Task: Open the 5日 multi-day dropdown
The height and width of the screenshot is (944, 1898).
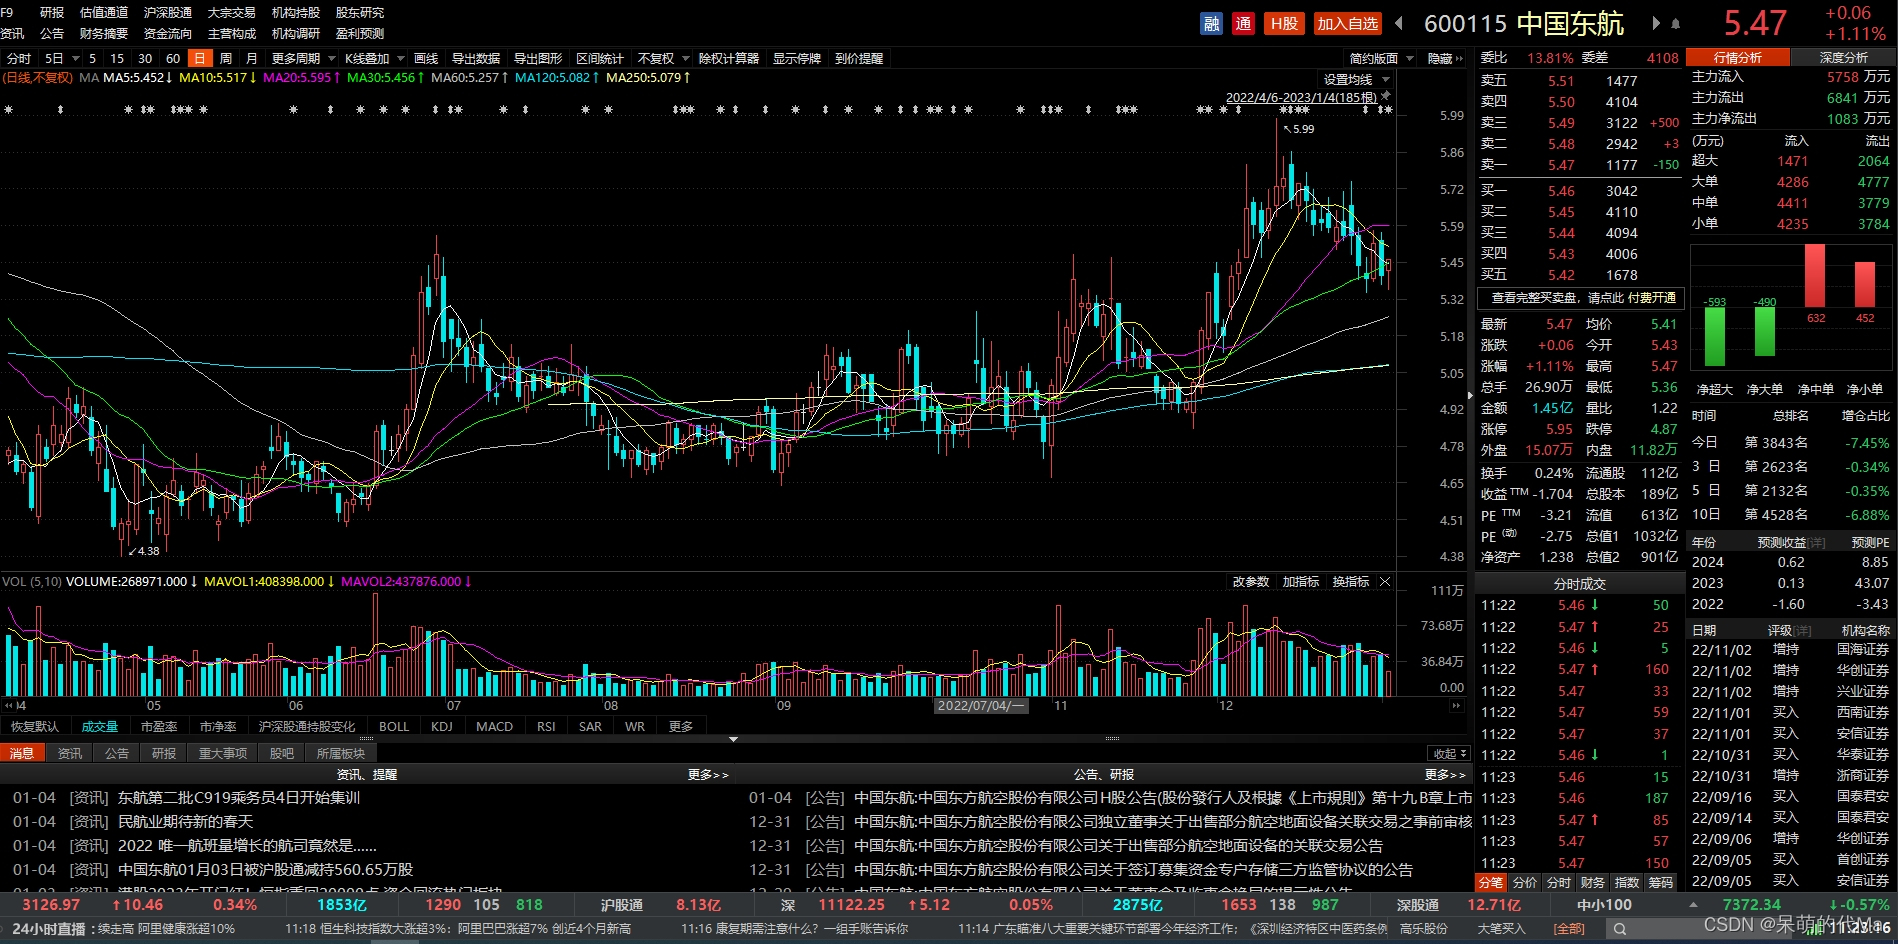Action: [62, 58]
